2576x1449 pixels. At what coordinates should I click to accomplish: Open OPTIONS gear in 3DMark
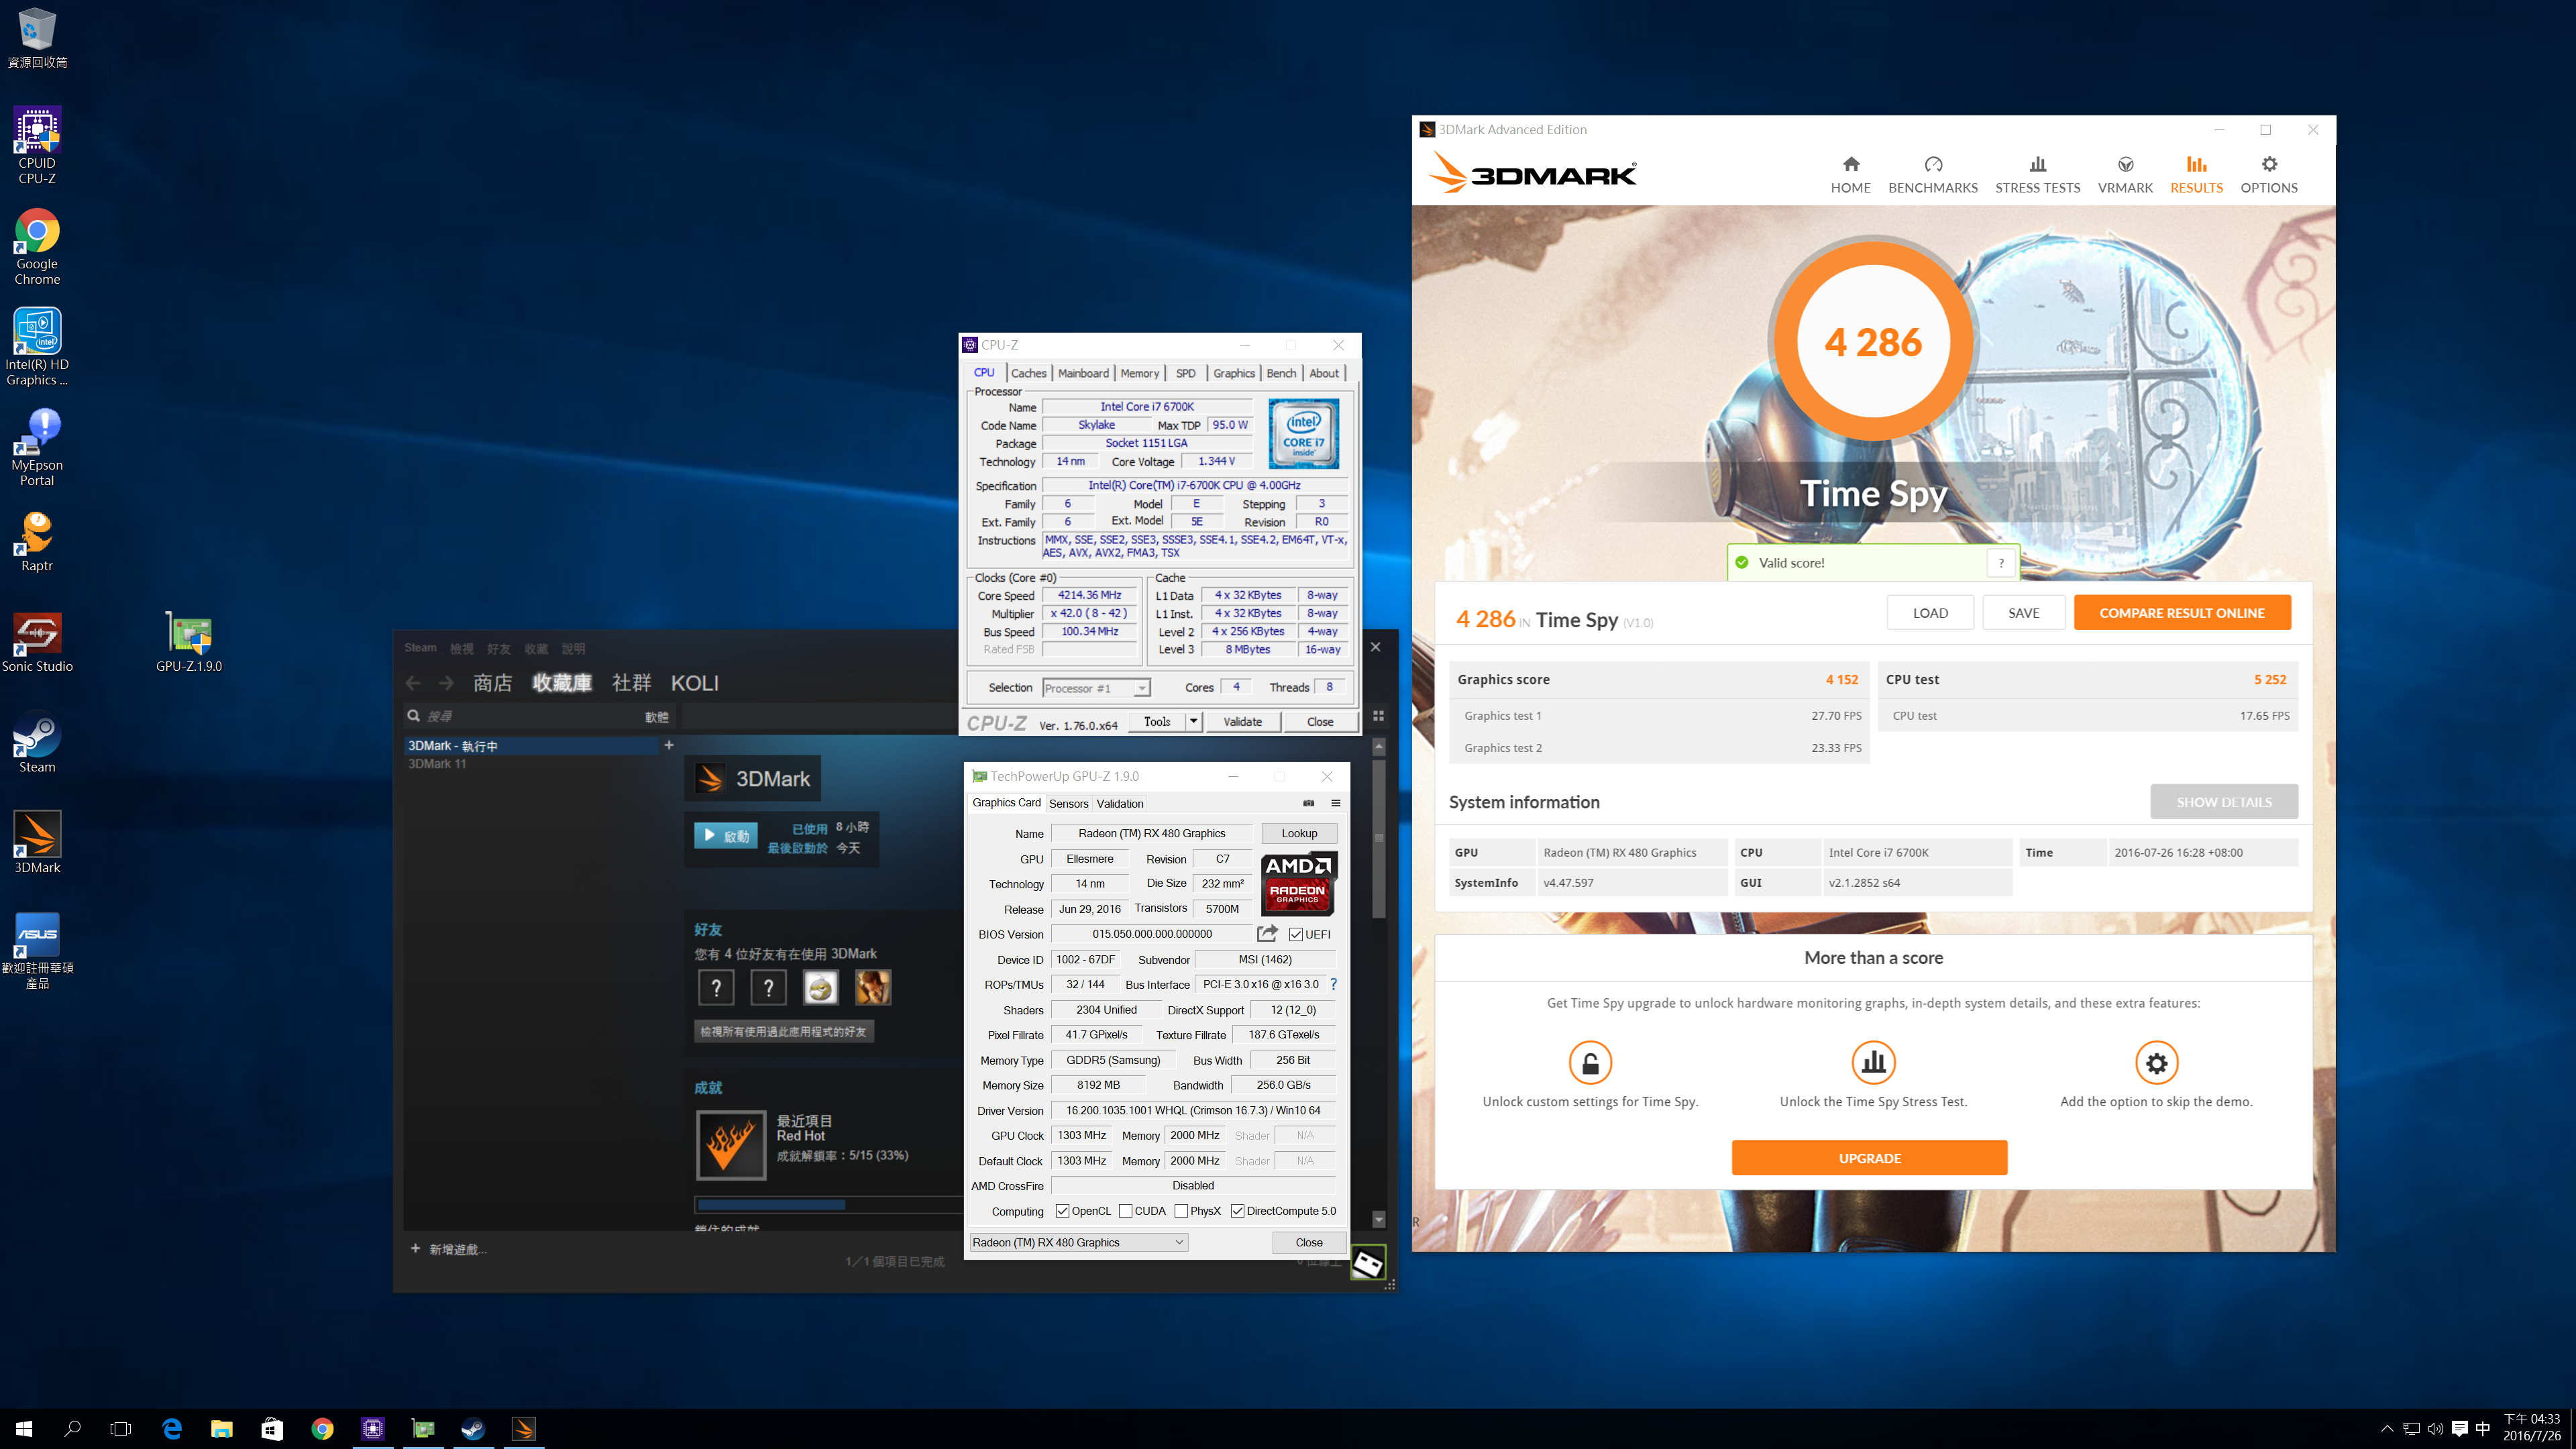tap(2269, 175)
